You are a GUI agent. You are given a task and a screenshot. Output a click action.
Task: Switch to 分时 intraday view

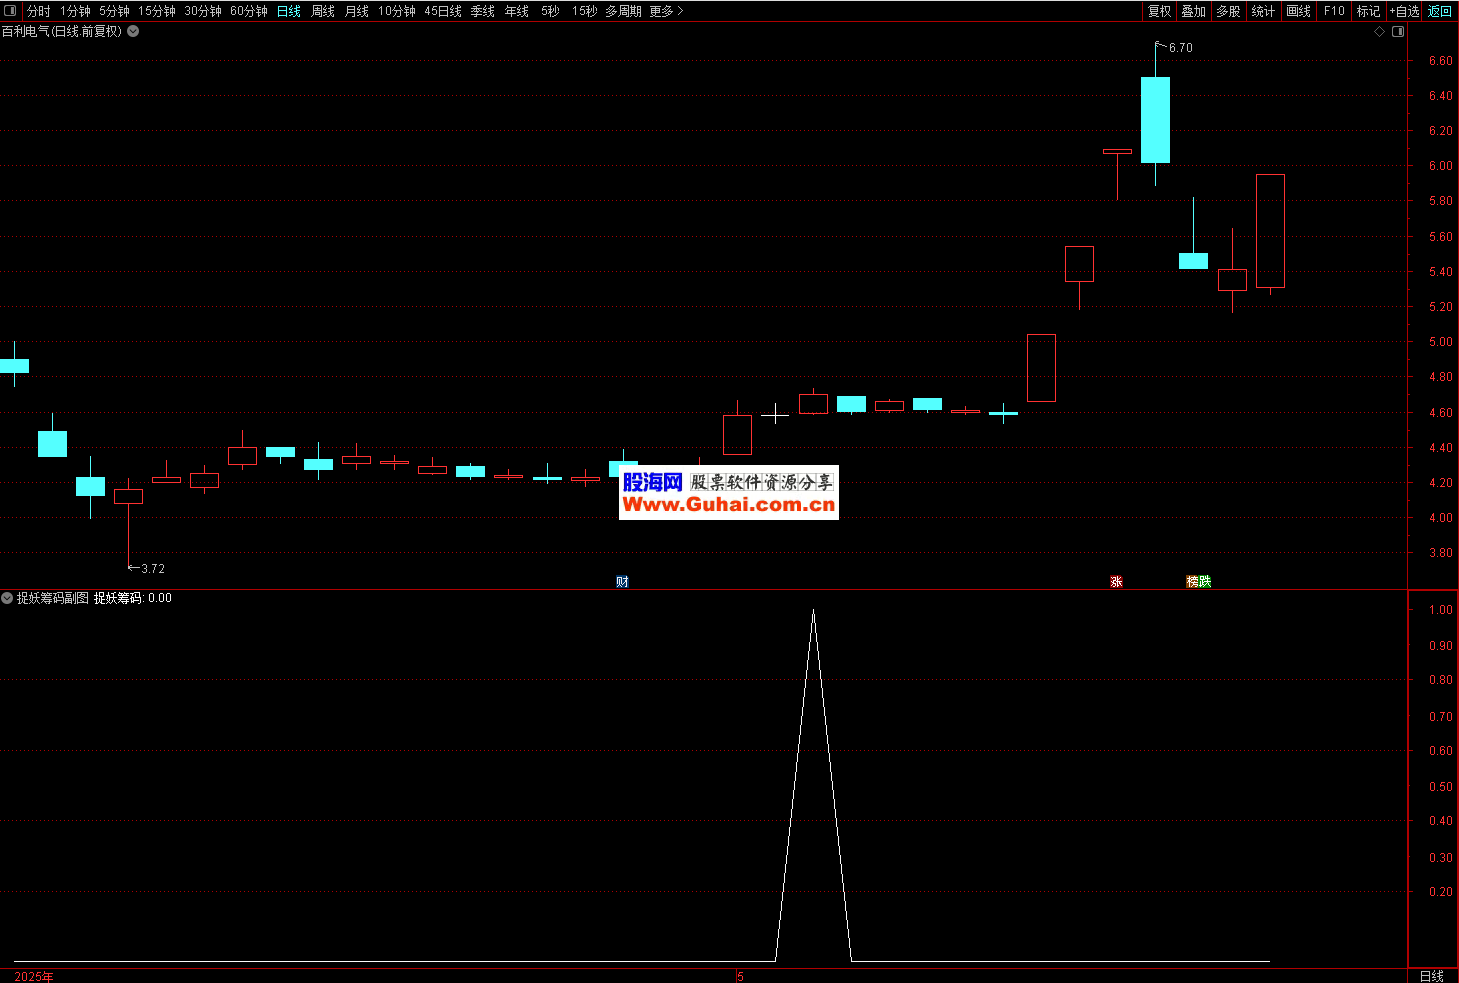pos(38,11)
